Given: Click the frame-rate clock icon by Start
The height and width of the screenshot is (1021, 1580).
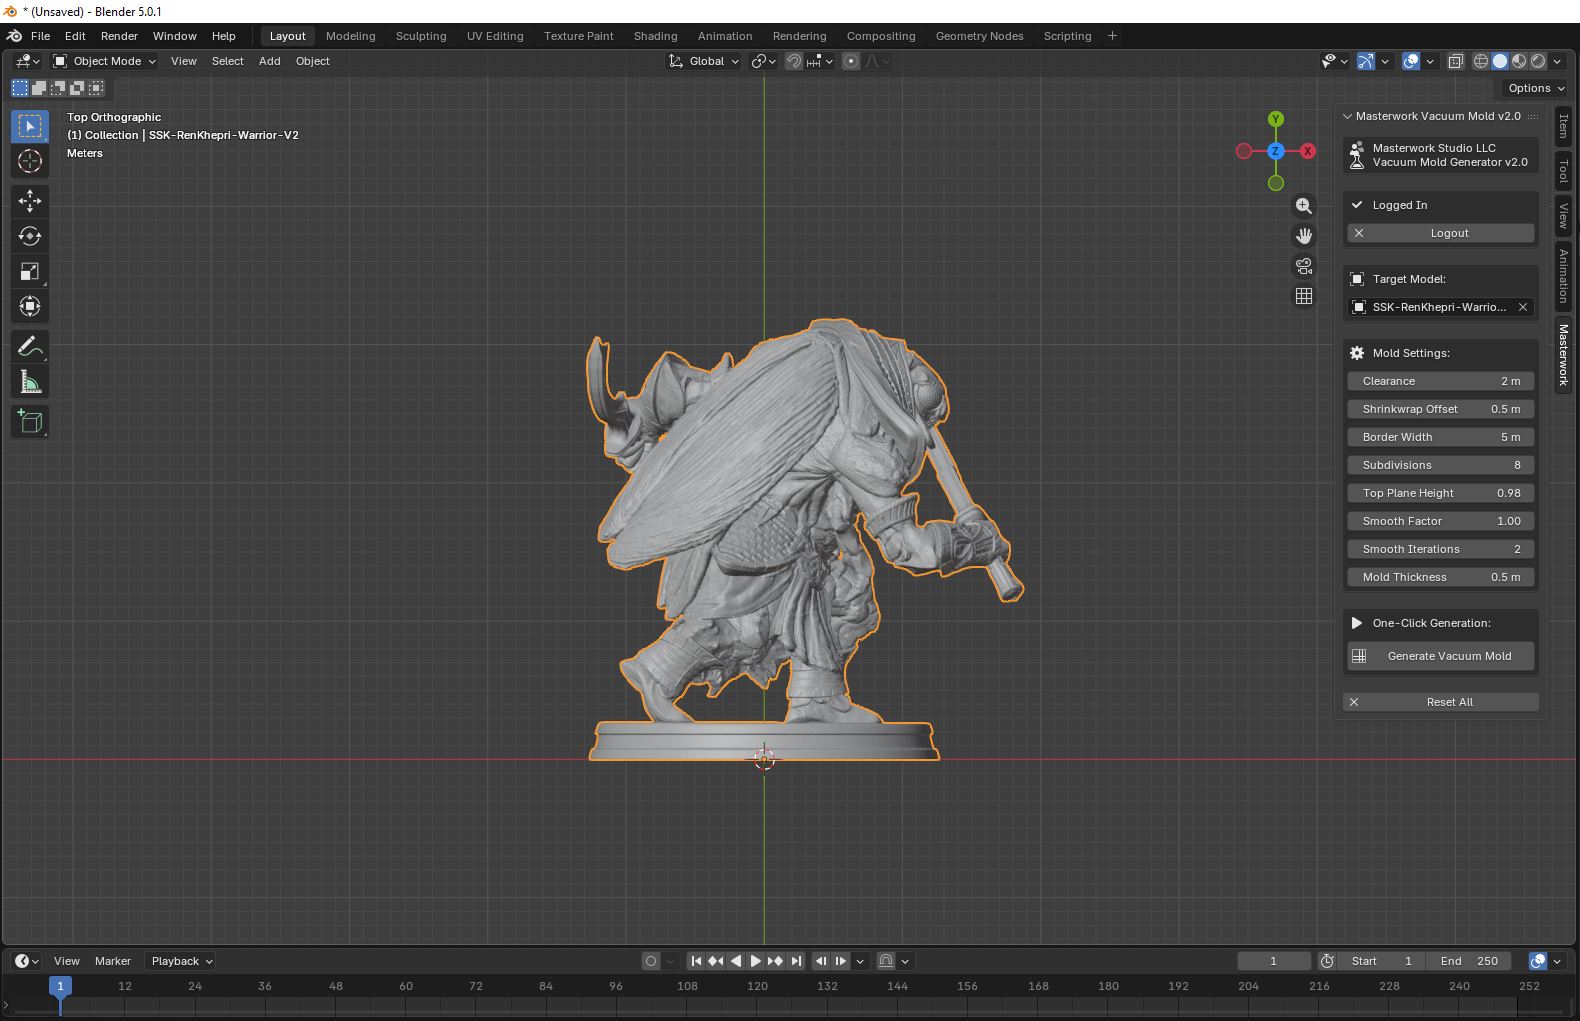Looking at the screenshot, I should [1327, 961].
